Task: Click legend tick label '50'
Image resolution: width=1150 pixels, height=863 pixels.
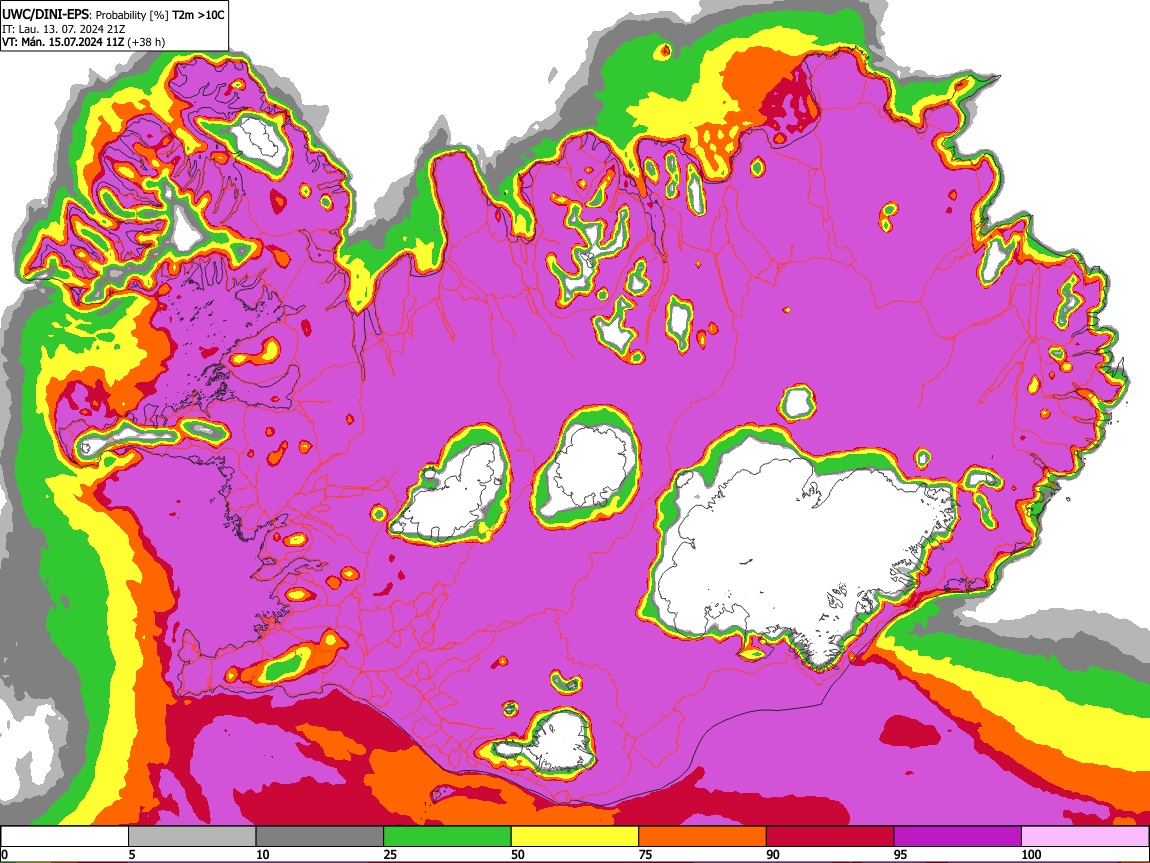Action: click(518, 854)
